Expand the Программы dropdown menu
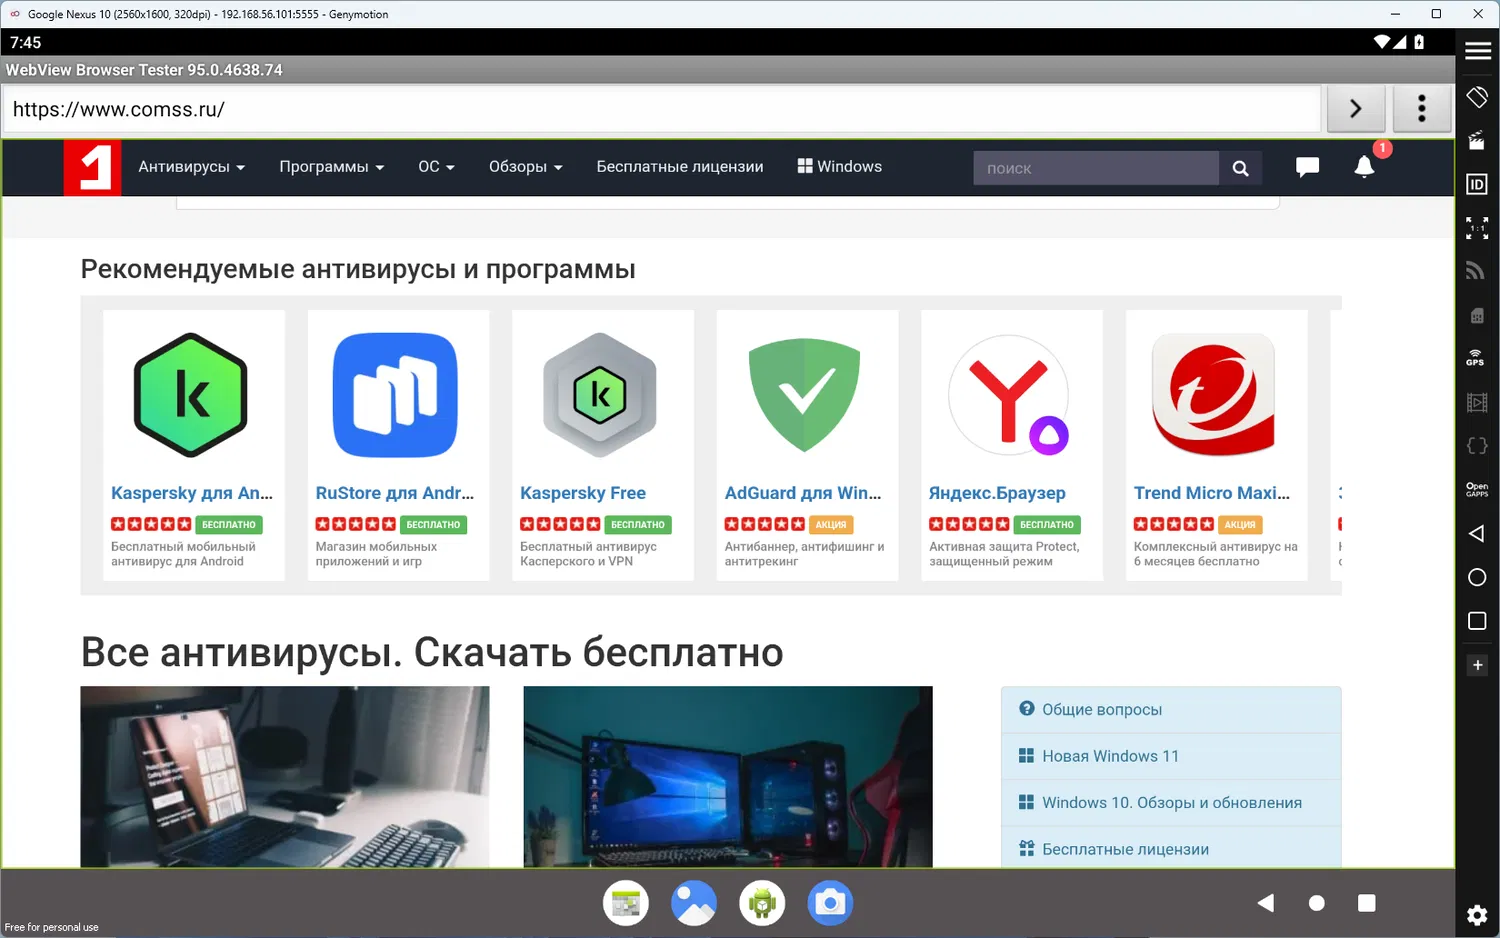The width and height of the screenshot is (1500, 938). point(332,167)
